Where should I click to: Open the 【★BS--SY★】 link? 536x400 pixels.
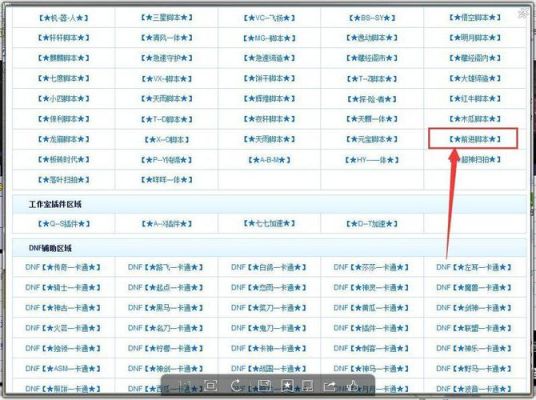tap(372, 17)
